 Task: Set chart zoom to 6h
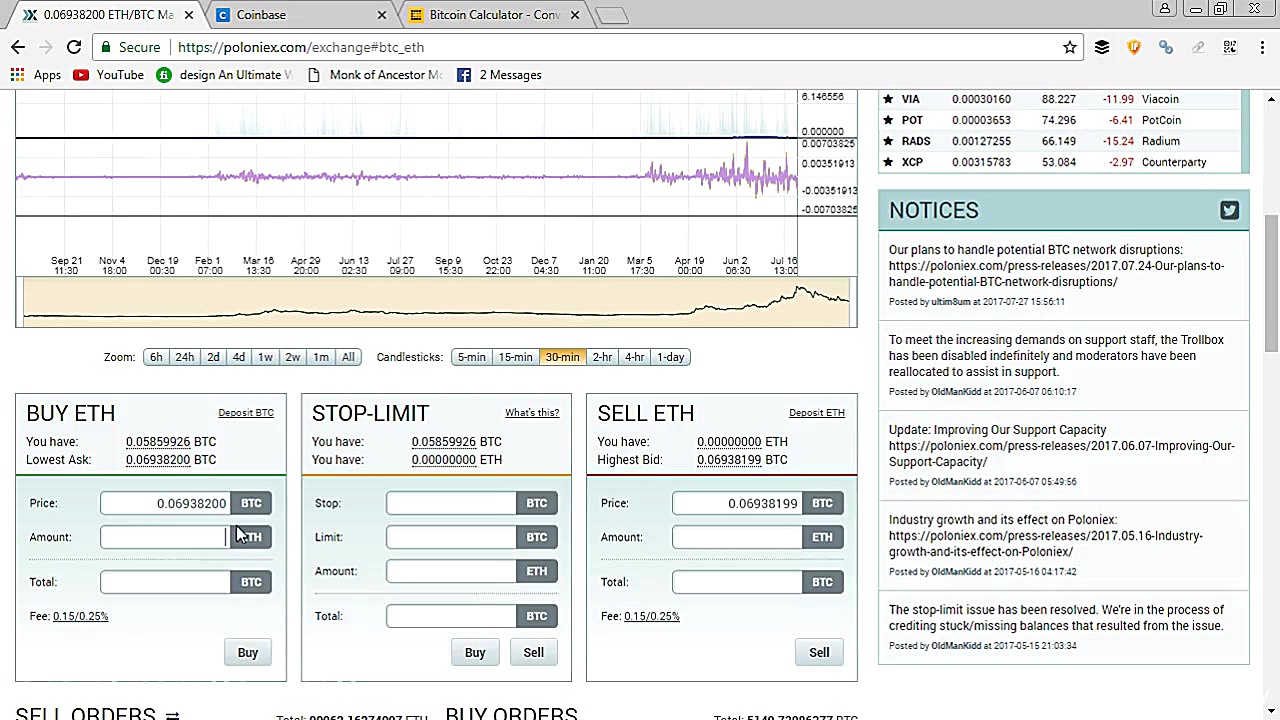[x=156, y=357]
